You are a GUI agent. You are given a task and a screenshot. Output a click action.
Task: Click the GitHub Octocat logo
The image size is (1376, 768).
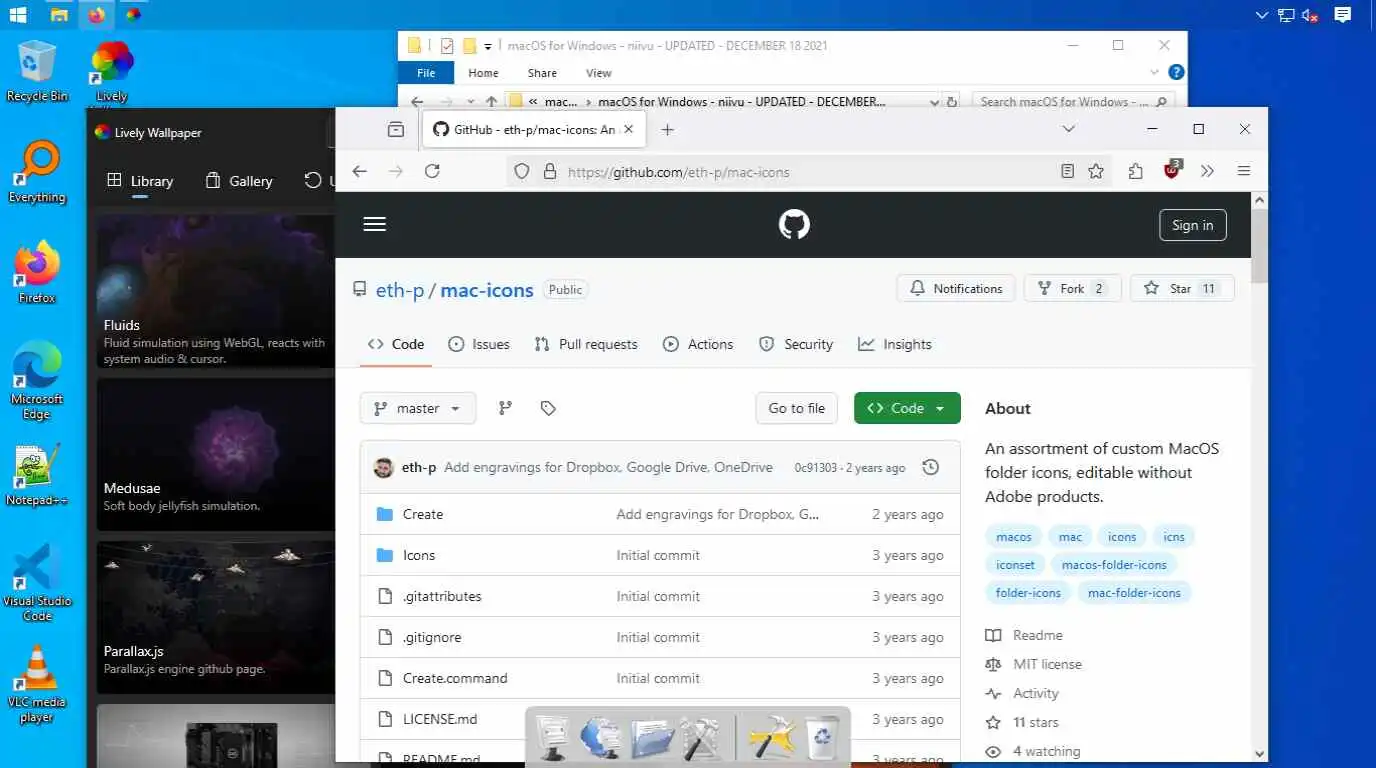[x=794, y=224]
